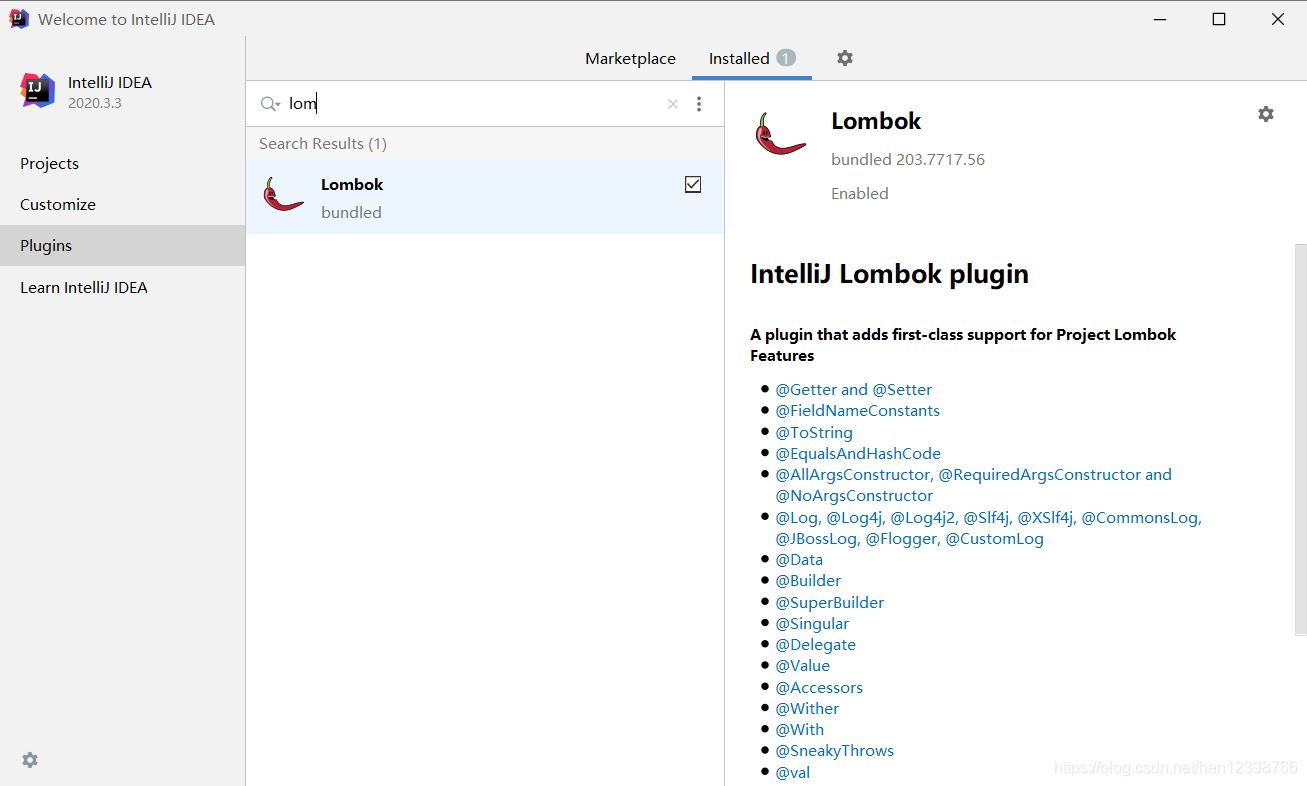Click the IntelliJ IDEA title bar icon

(x=19, y=19)
